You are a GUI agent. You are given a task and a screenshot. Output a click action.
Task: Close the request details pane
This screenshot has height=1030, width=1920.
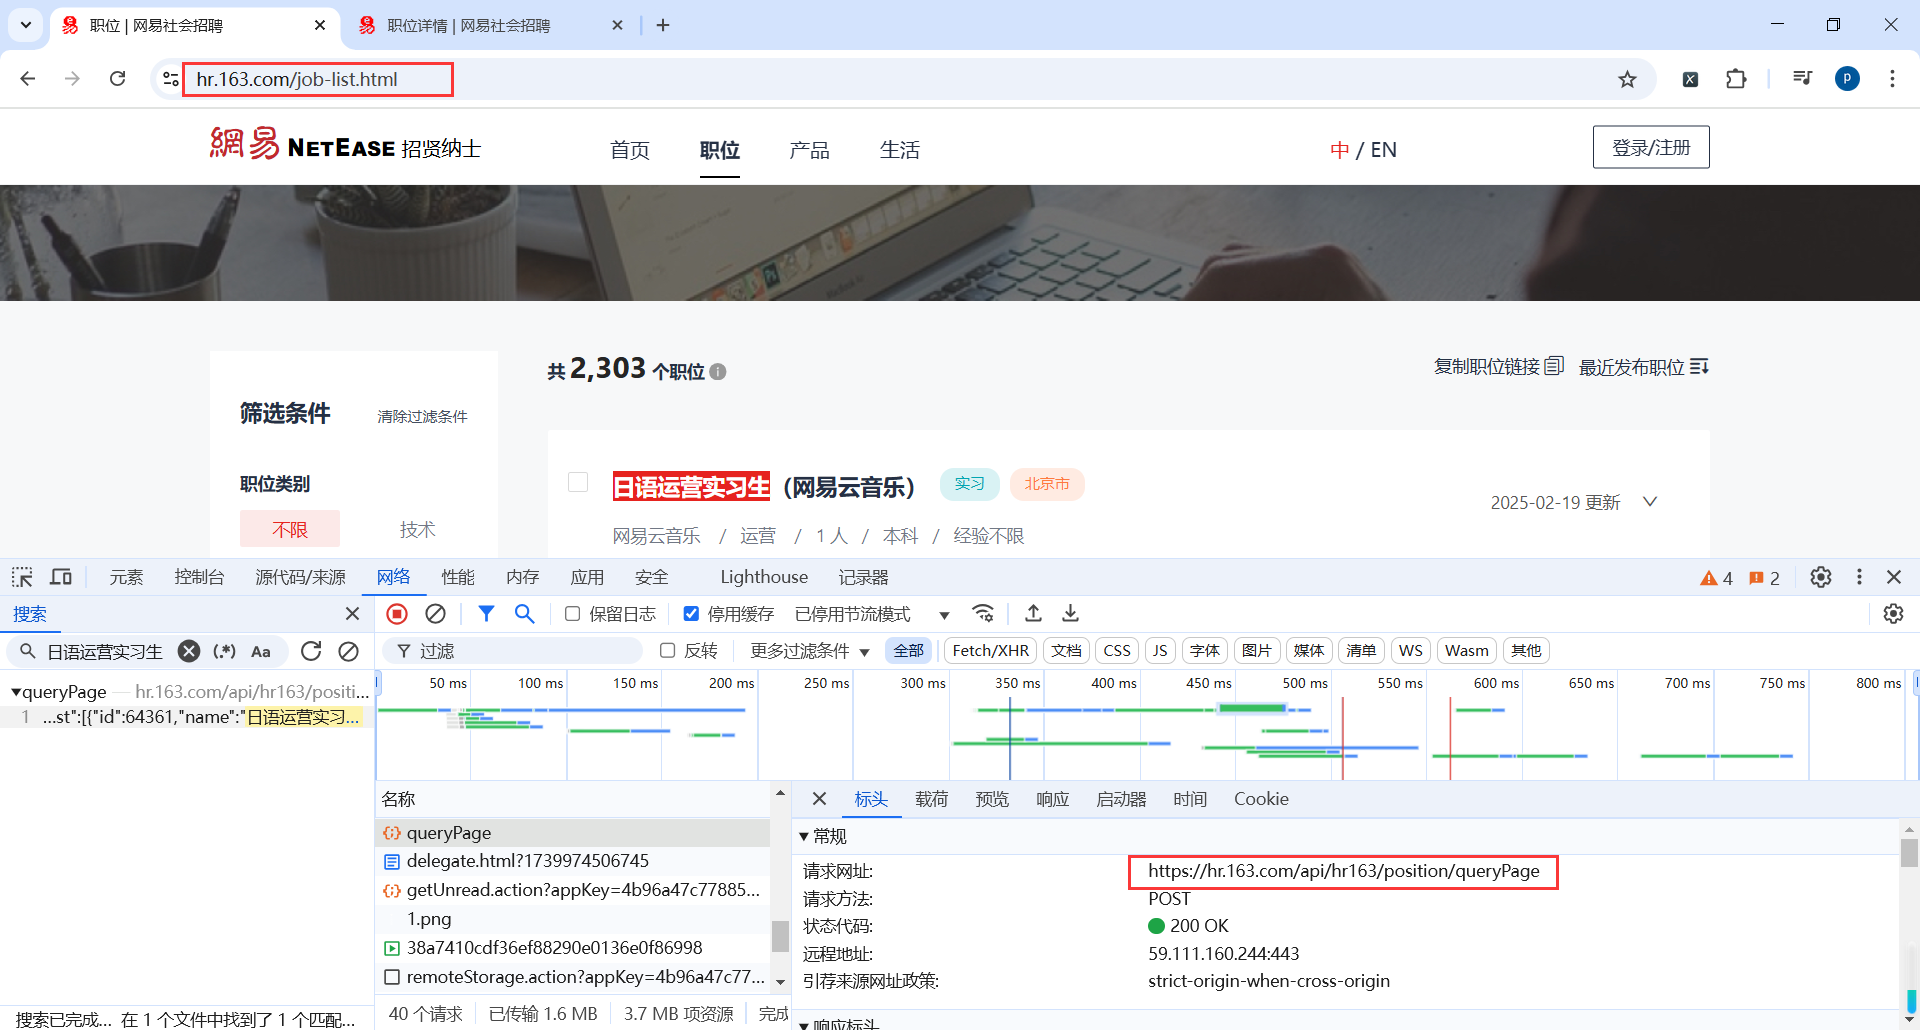pyautogui.click(x=819, y=799)
